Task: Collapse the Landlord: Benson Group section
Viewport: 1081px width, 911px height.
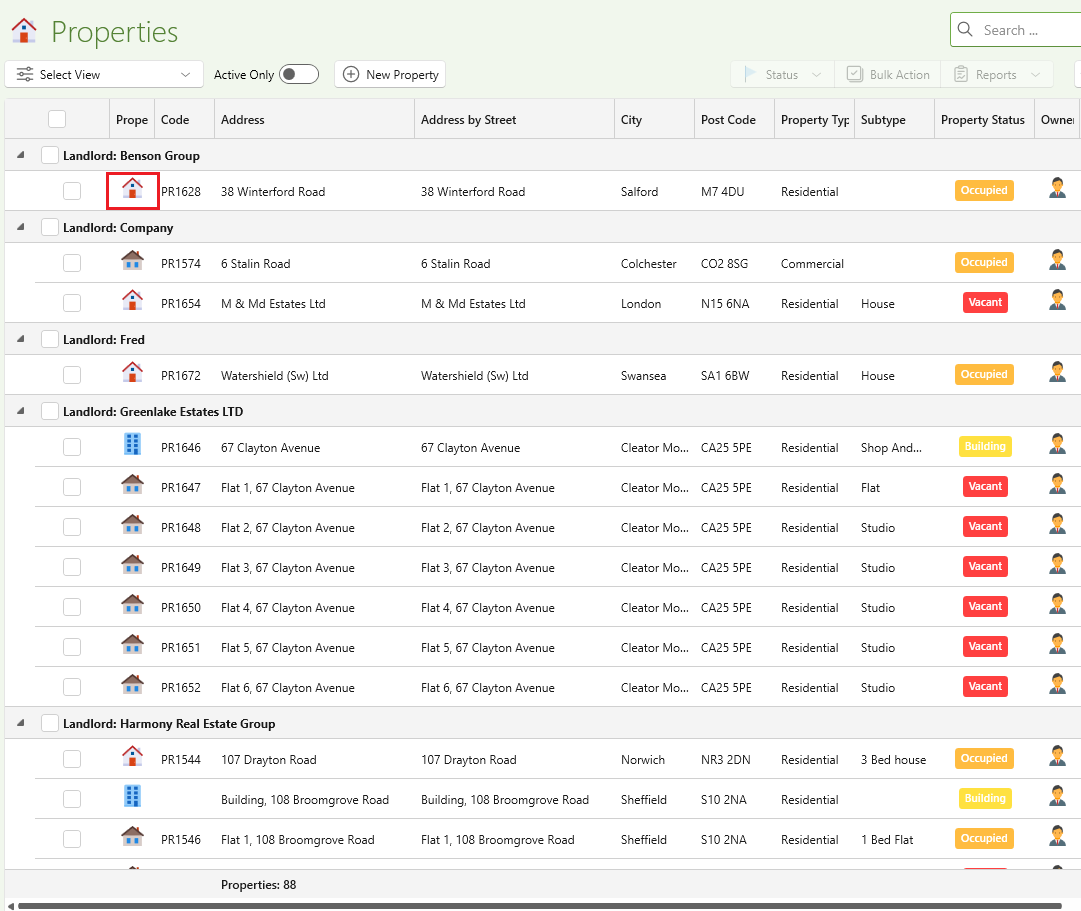Action: [21, 155]
